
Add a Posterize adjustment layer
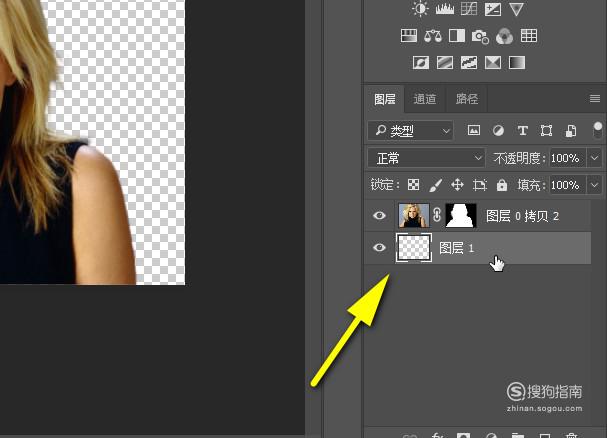click(x=445, y=62)
